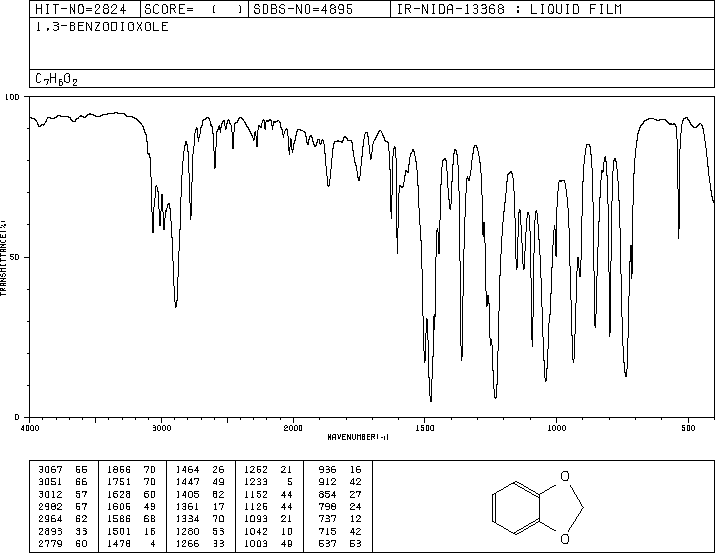Image resolution: width=715 pixels, height=553 pixels.
Task: Click the transmittance 5 beside 1233
Action: 290,482
